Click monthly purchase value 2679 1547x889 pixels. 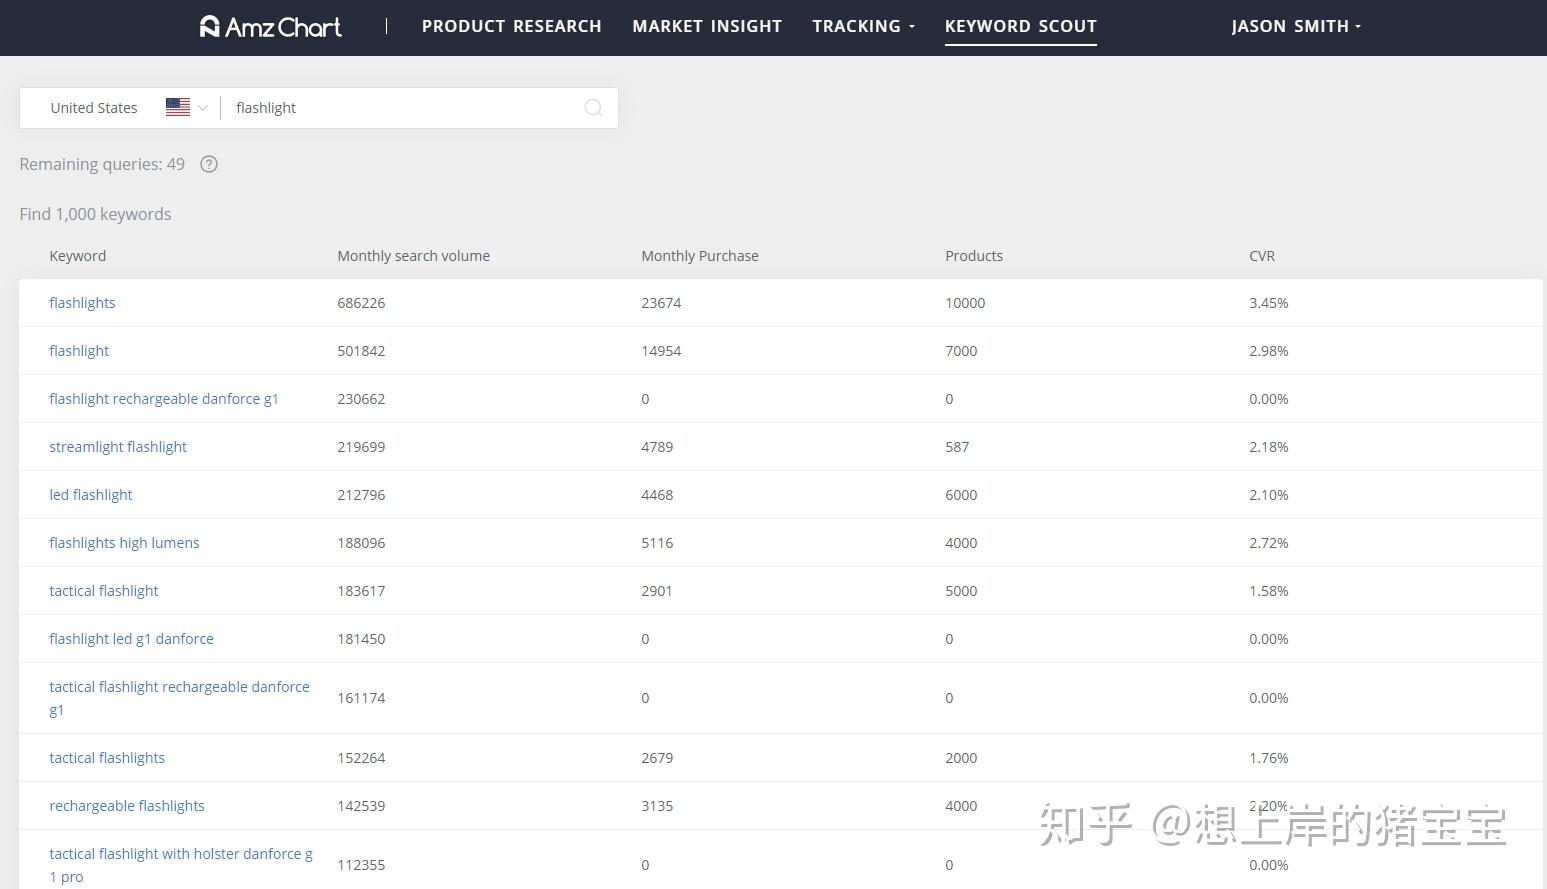pos(657,758)
